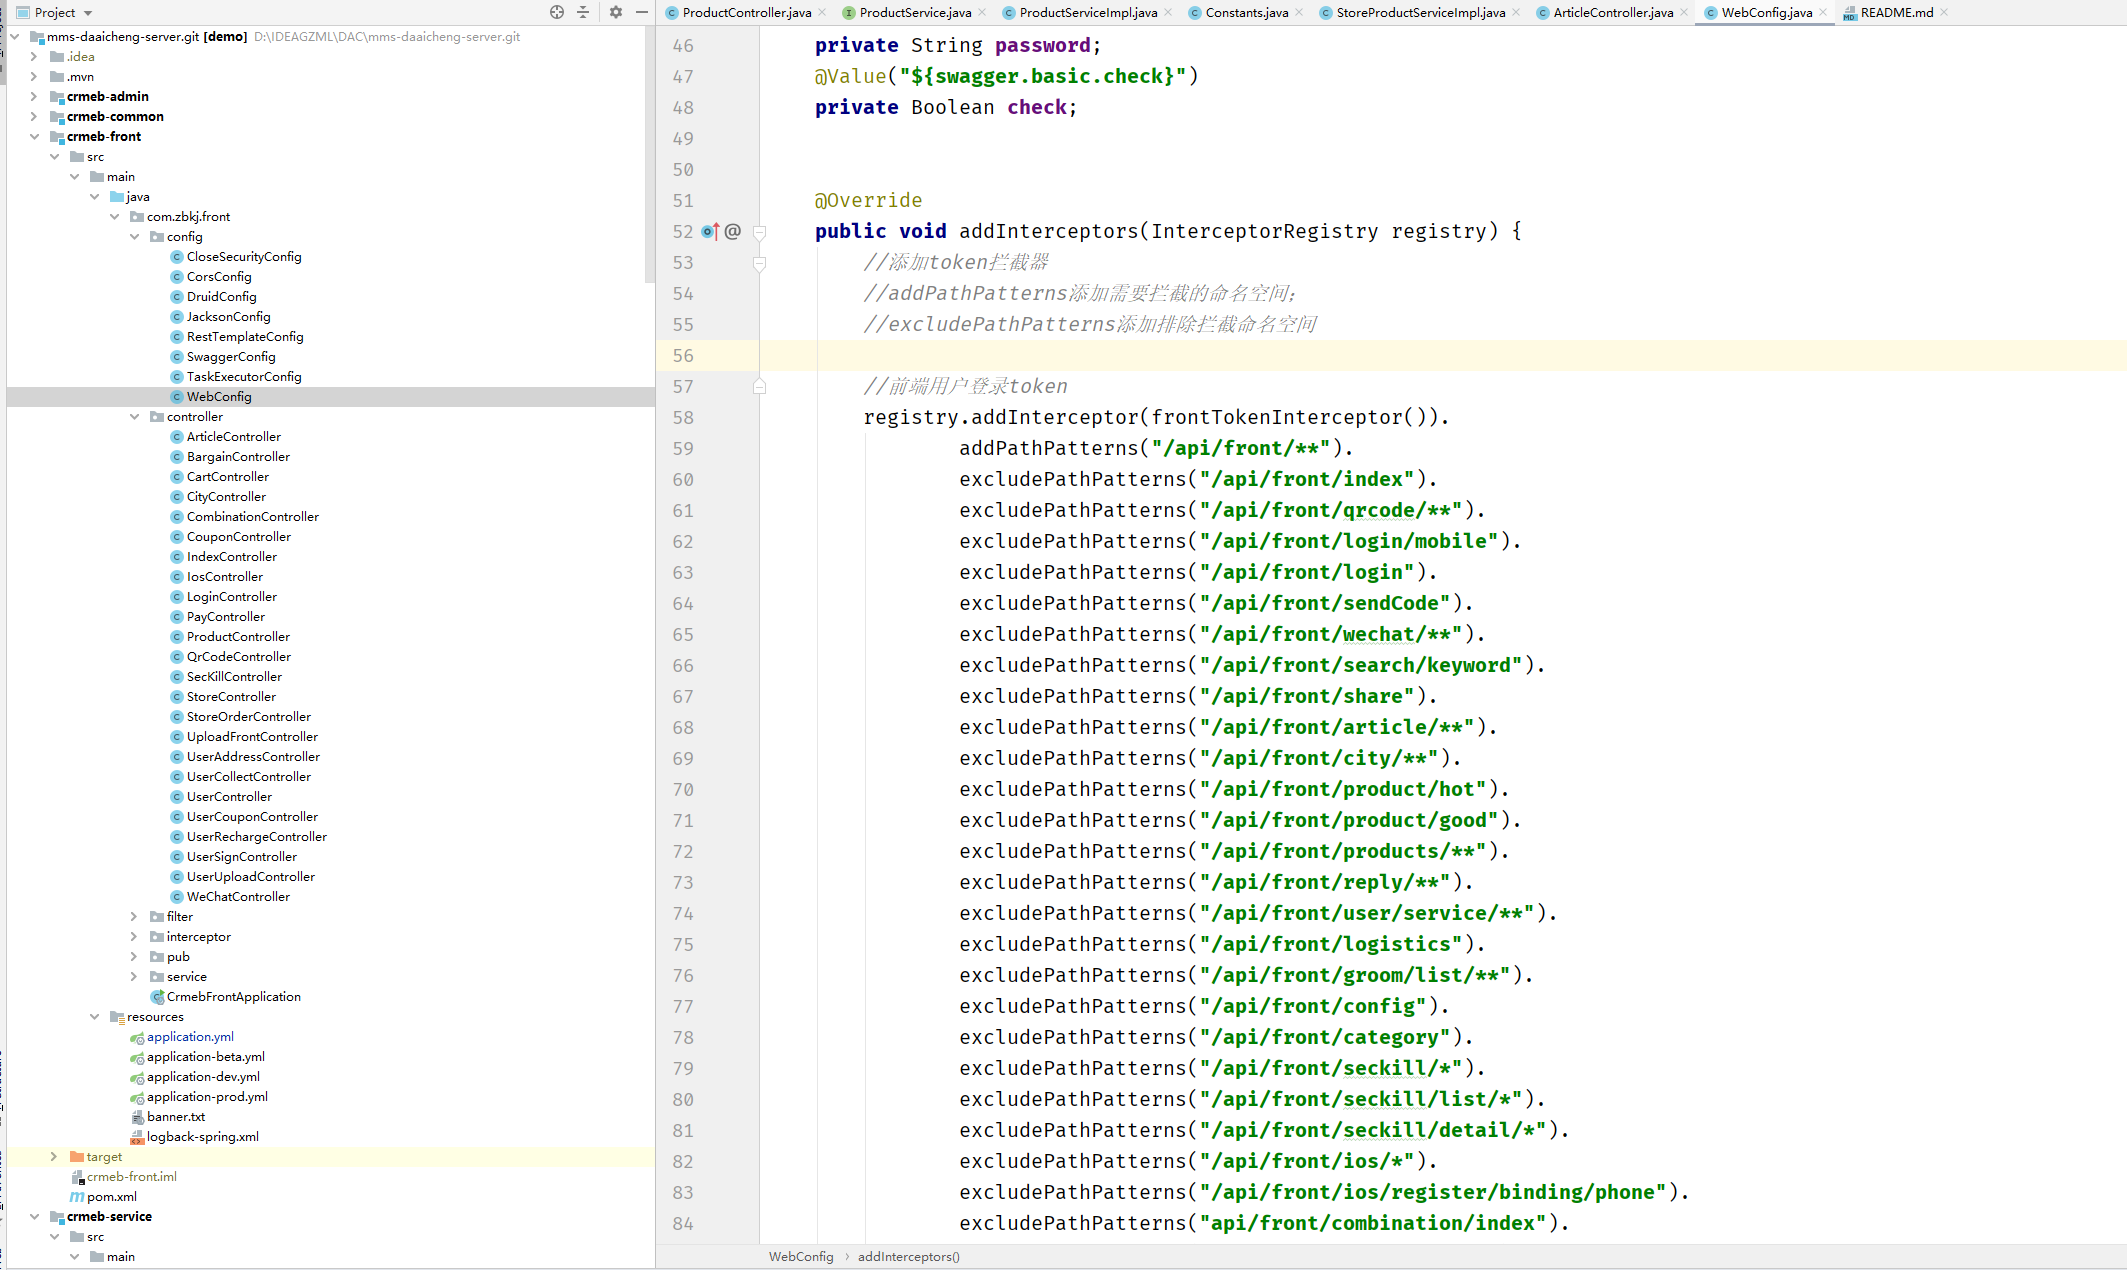2127x1270 pixels.
Task: Open crmeb-front.iml file icon
Action: coord(77,1177)
